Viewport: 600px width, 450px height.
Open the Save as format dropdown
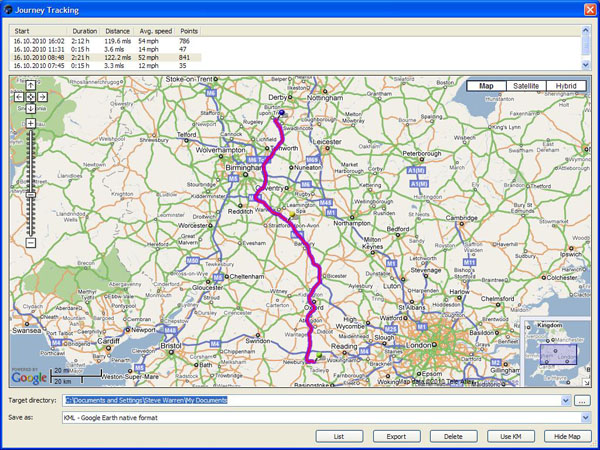click(585, 417)
